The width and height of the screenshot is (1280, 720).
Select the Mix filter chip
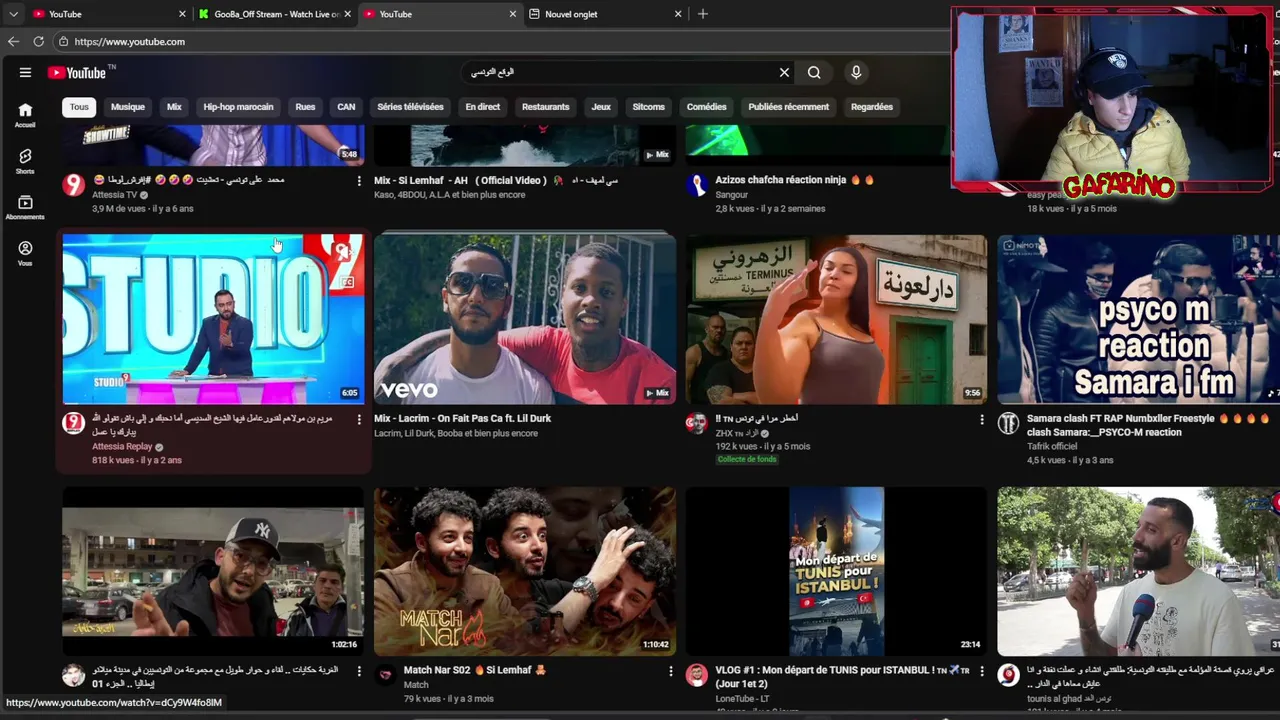tap(174, 107)
